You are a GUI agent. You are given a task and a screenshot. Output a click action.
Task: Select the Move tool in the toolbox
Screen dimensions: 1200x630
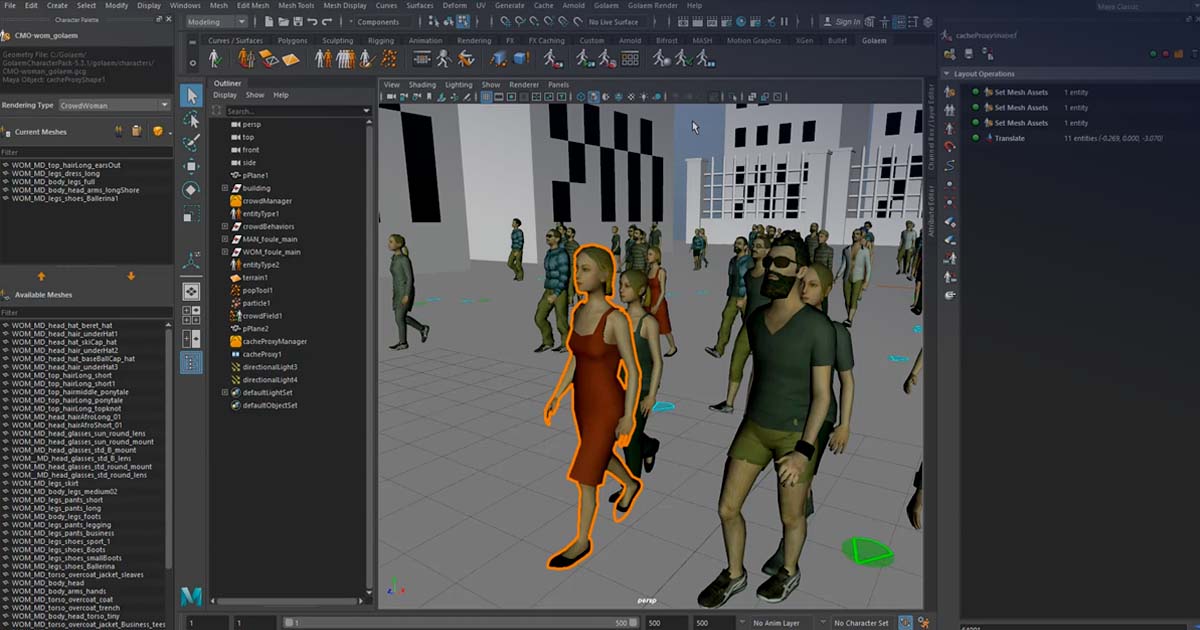(193, 166)
